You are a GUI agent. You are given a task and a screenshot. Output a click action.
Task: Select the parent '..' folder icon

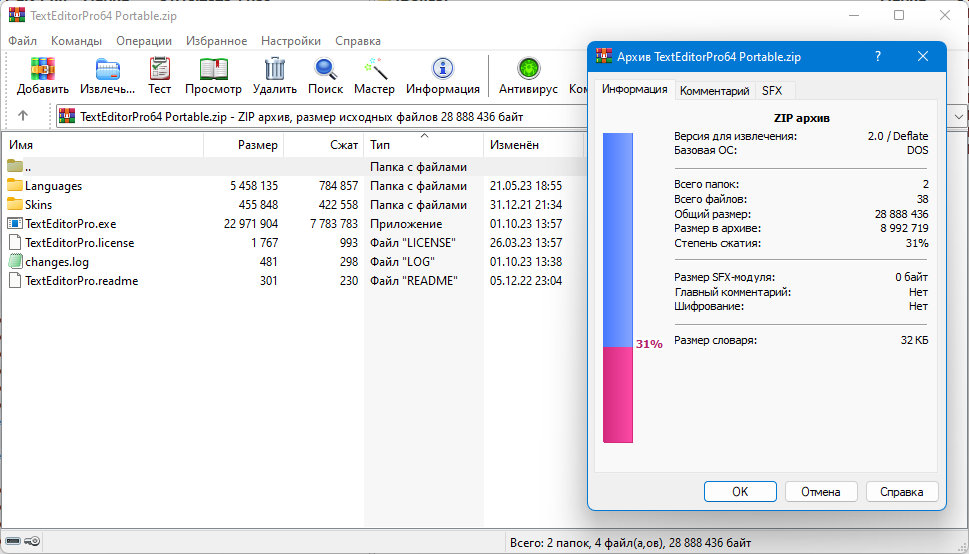click(x=15, y=166)
